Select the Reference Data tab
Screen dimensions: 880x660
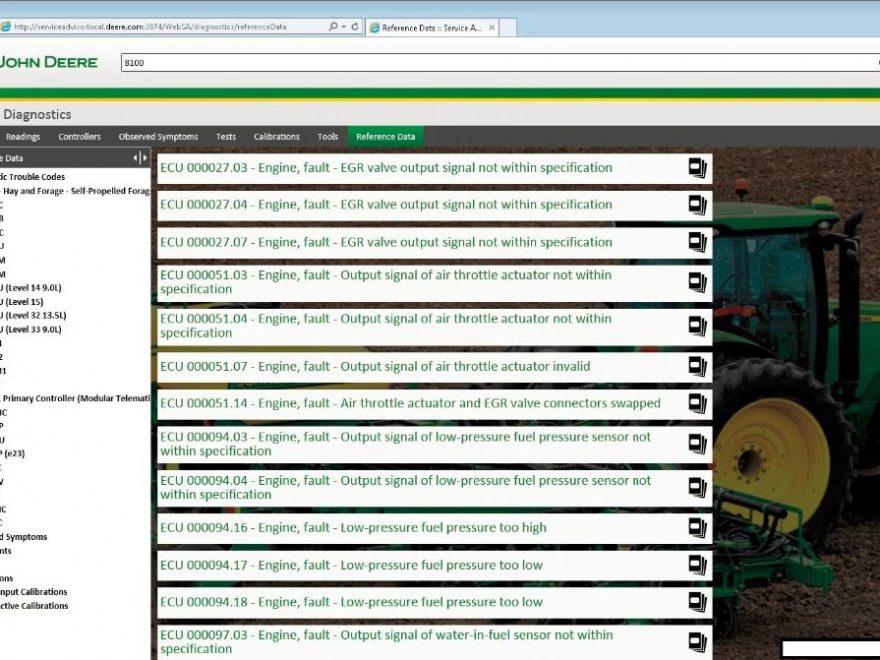click(x=386, y=137)
